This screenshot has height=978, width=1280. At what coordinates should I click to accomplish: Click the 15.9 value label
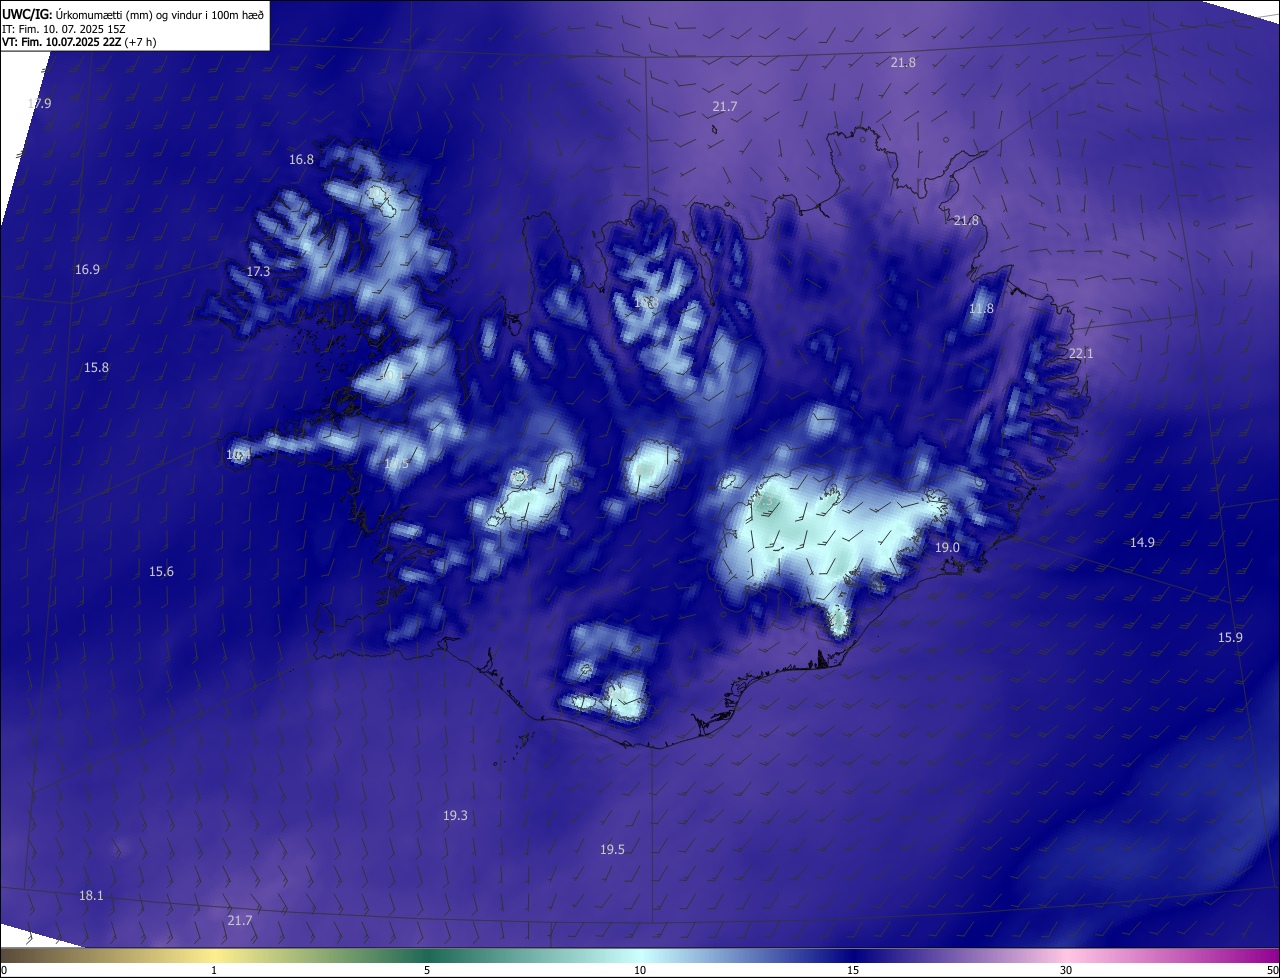point(1230,637)
